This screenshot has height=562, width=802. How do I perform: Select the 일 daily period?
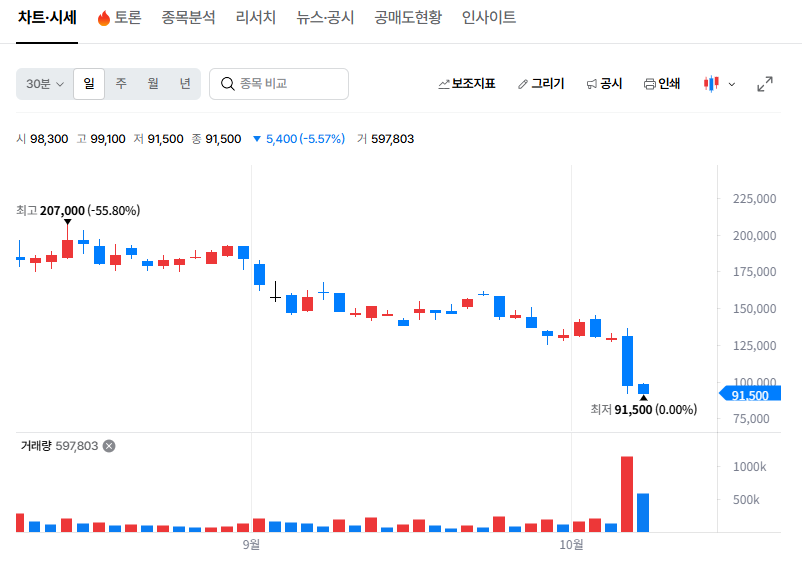[x=89, y=84]
